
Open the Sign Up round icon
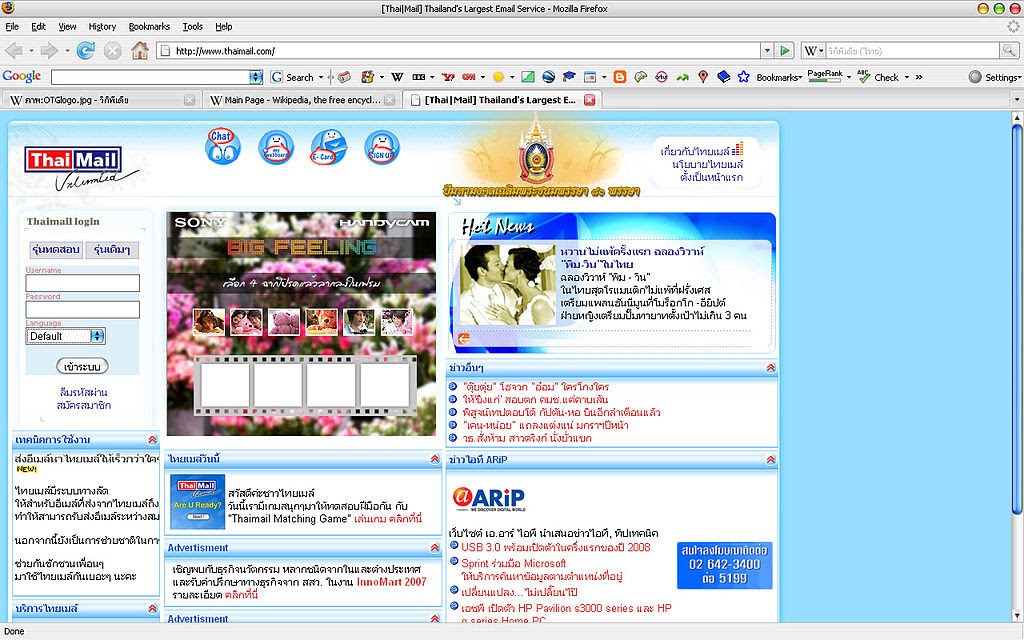click(x=381, y=147)
